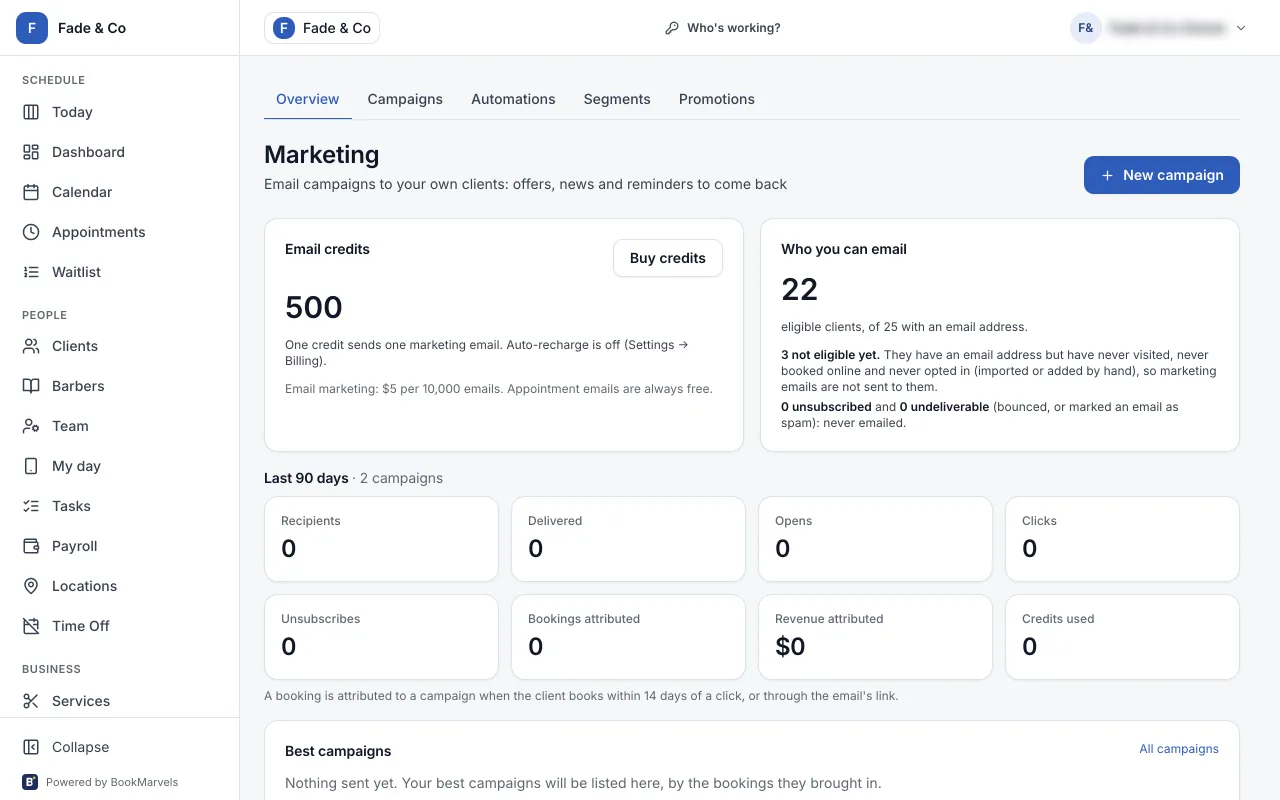Viewport: 1280px width, 800px height.
Task: Click the Payroll wallet icon
Action: (x=31, y=546)
